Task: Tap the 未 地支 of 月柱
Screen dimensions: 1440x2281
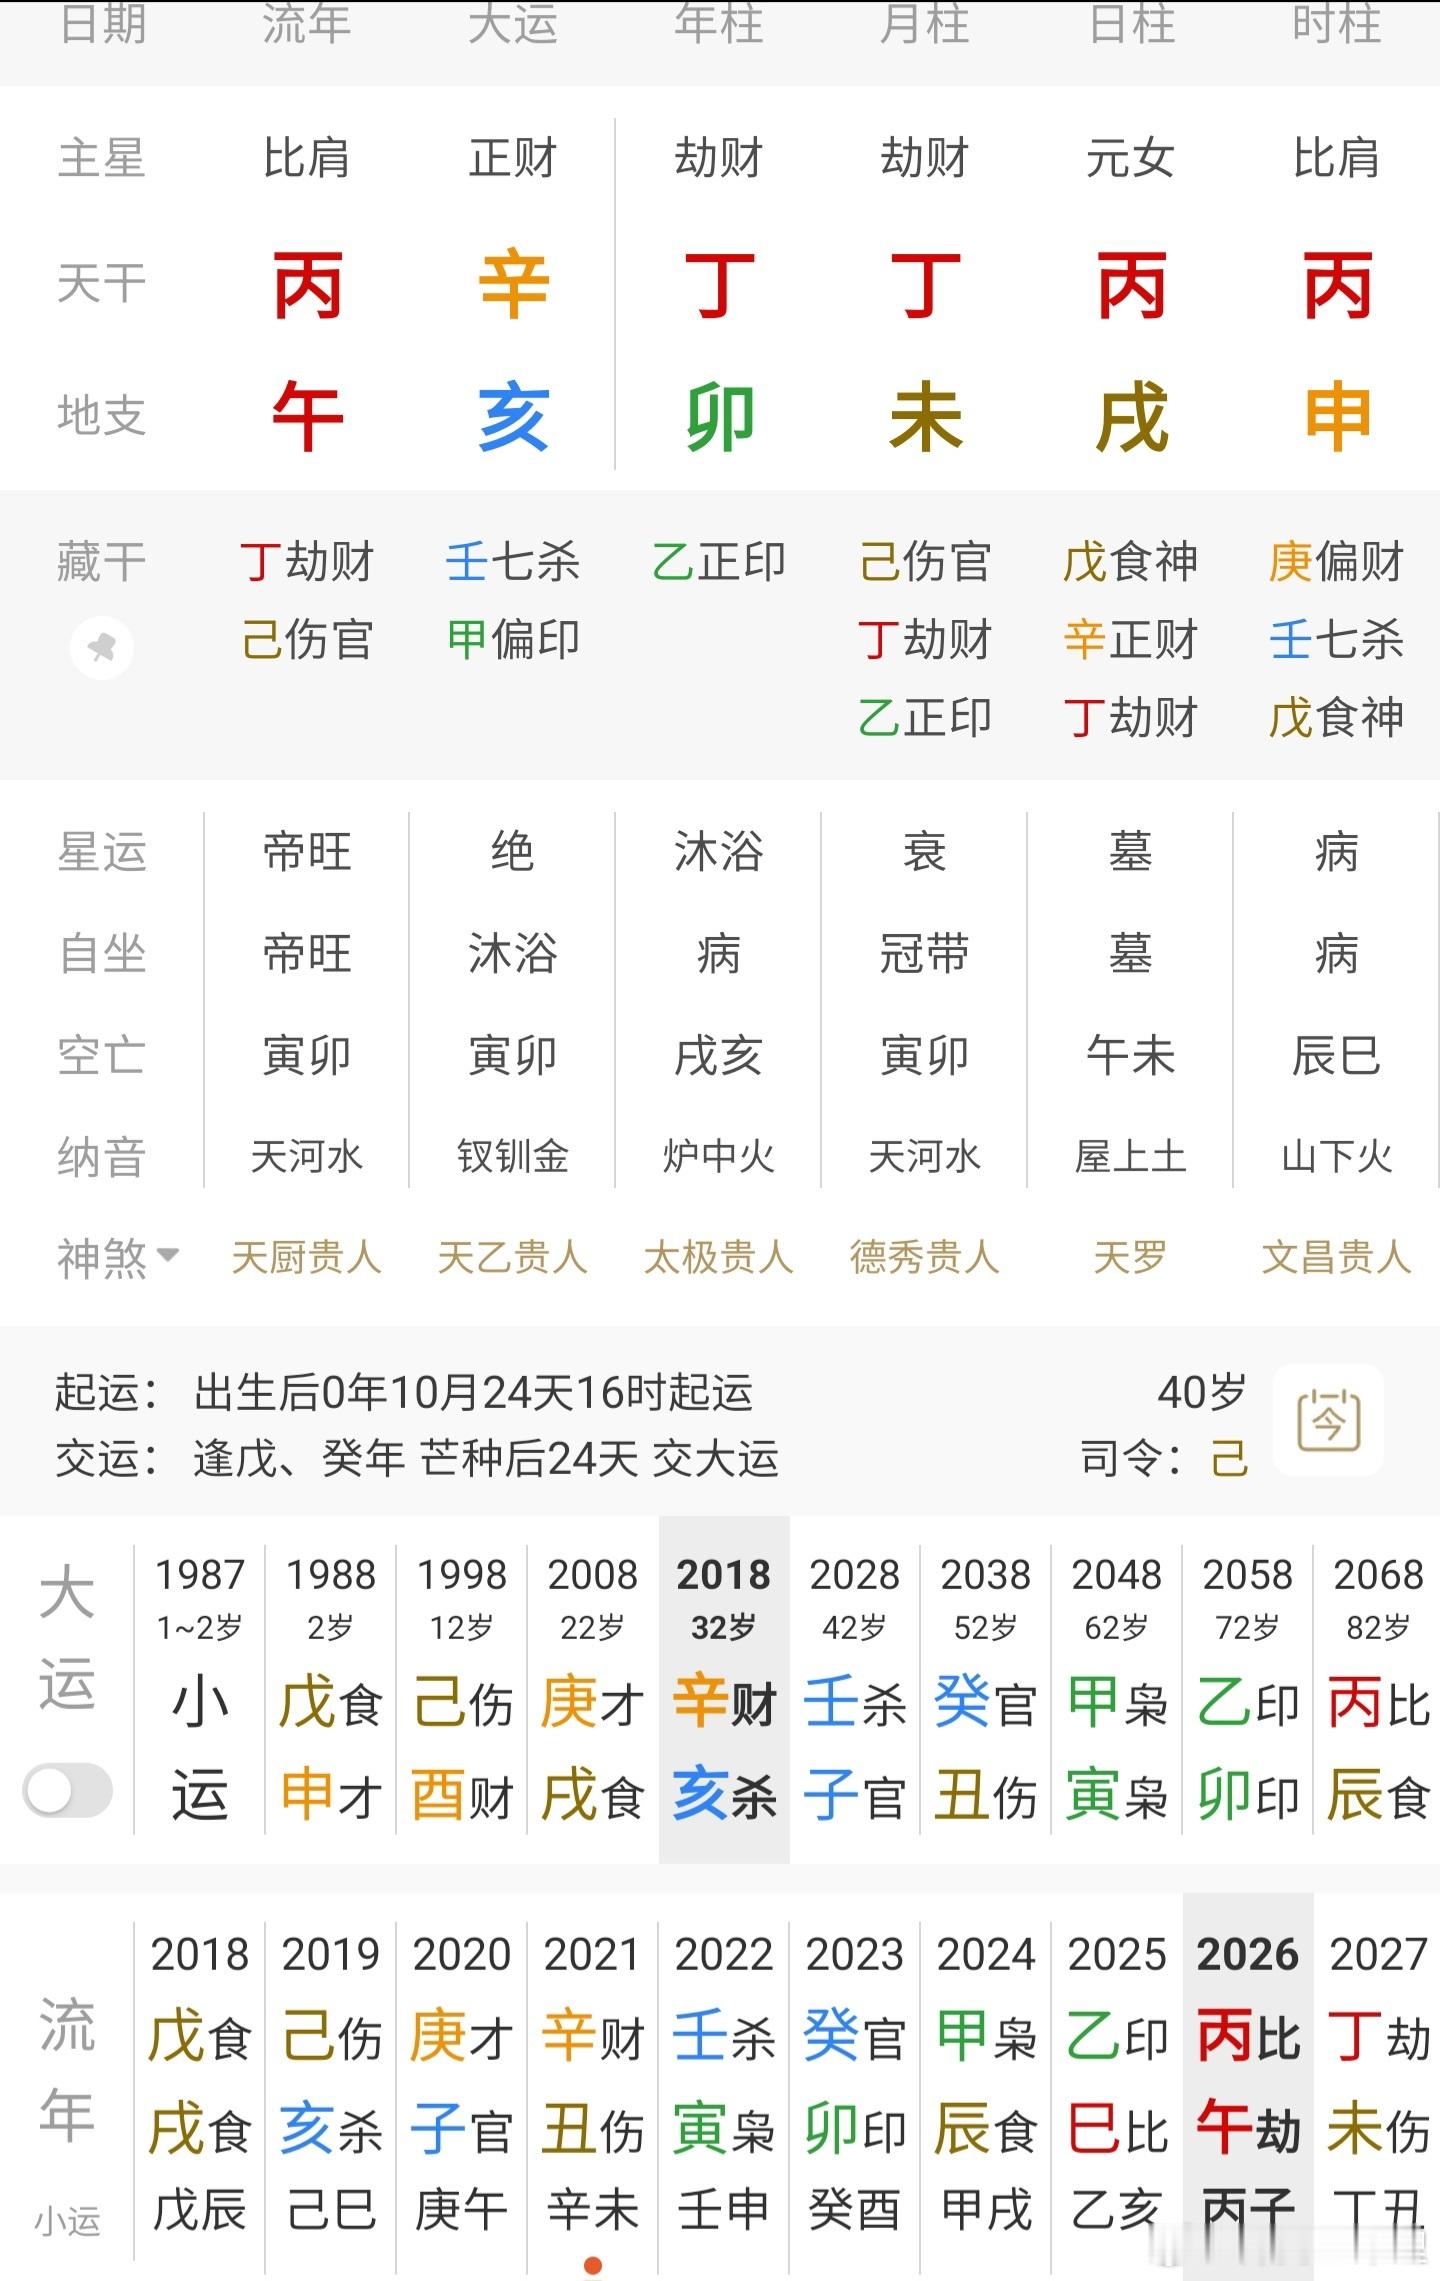Action: click(x=926, y=416)
